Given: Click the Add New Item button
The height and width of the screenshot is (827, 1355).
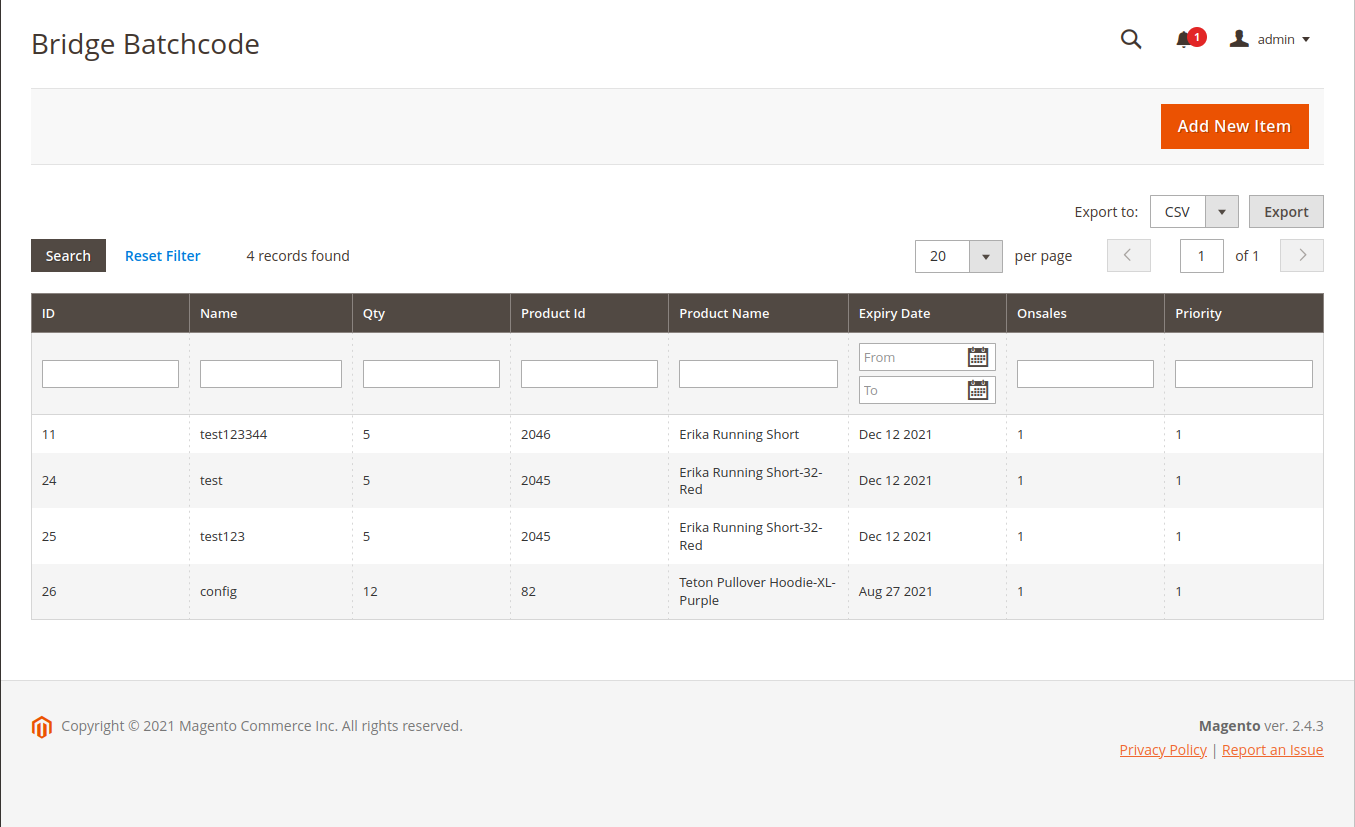Looking at the screenshot, I should pyautogui.click(x=1234, y=126).
